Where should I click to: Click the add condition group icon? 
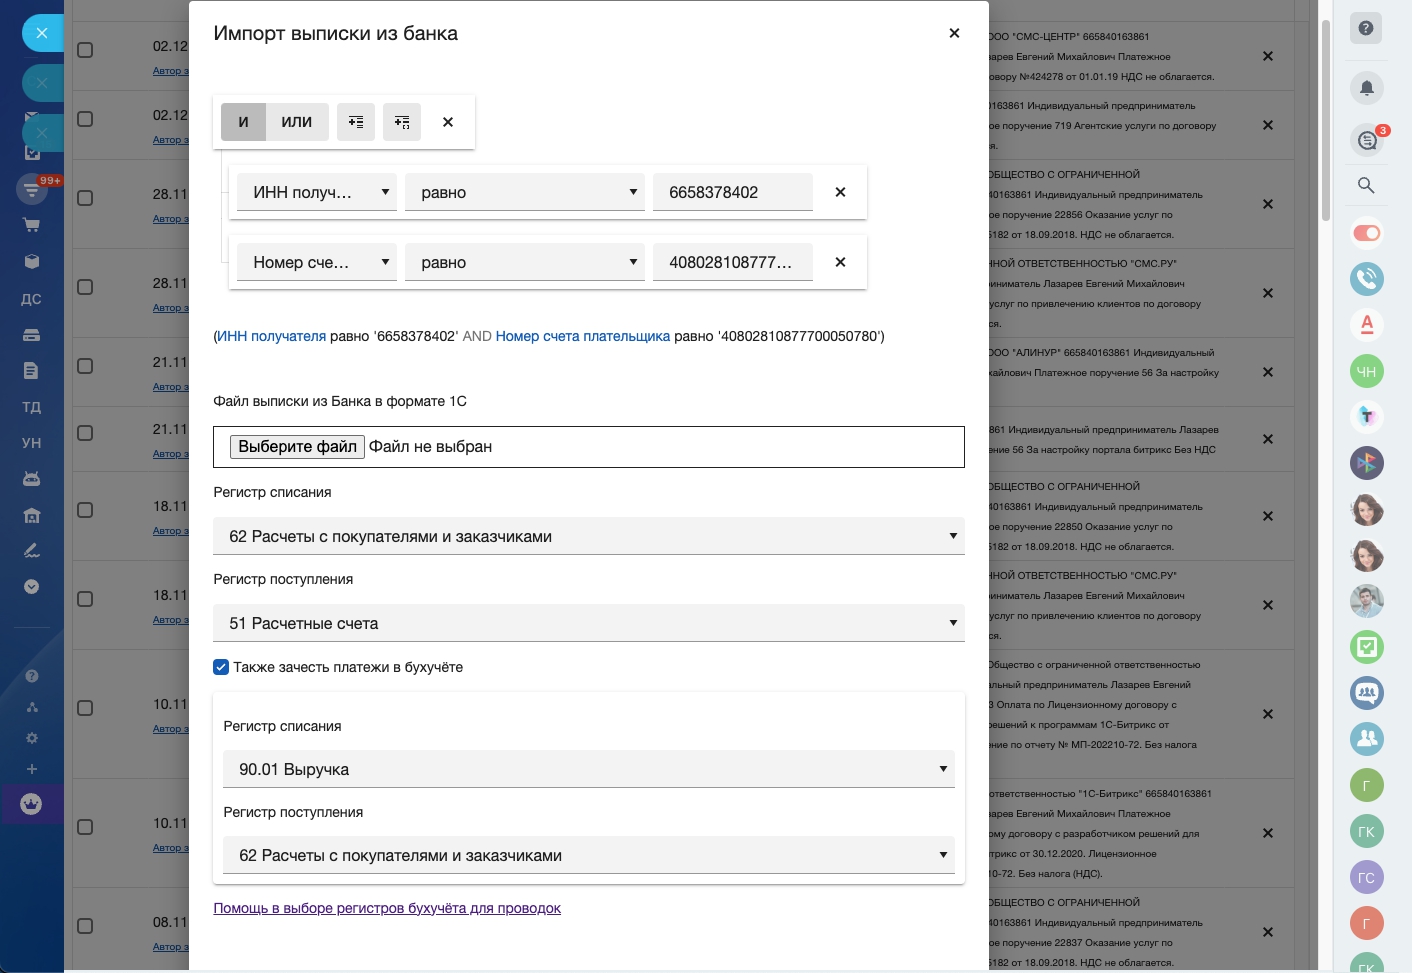[402, 122]
